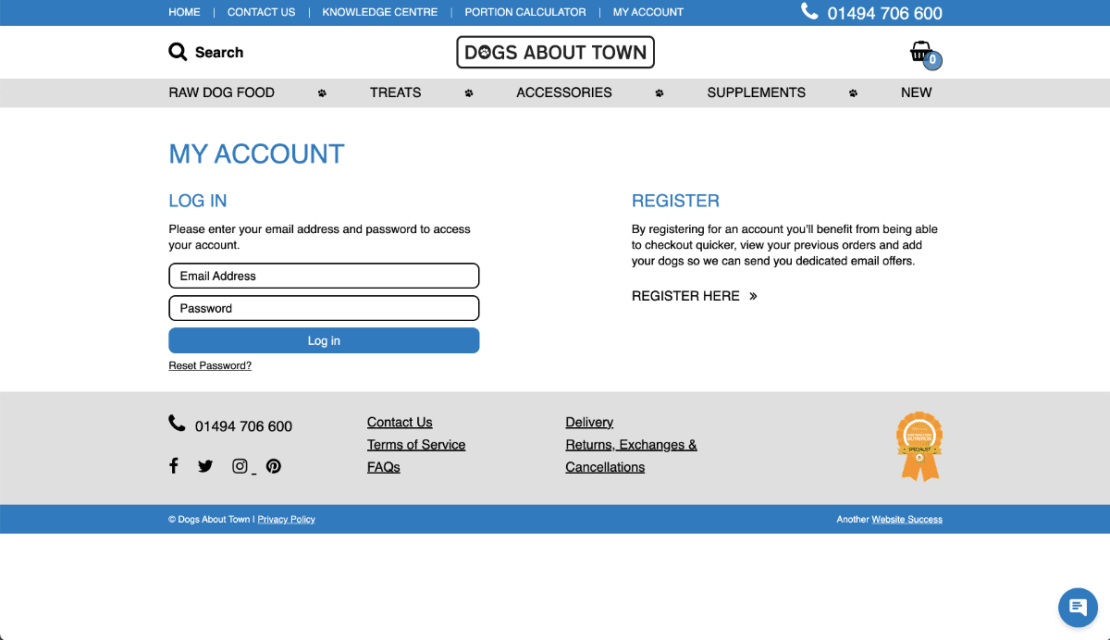Open the Instagram icon in footer
Viewport: 1110px width, 640px height.
(240, 466)
